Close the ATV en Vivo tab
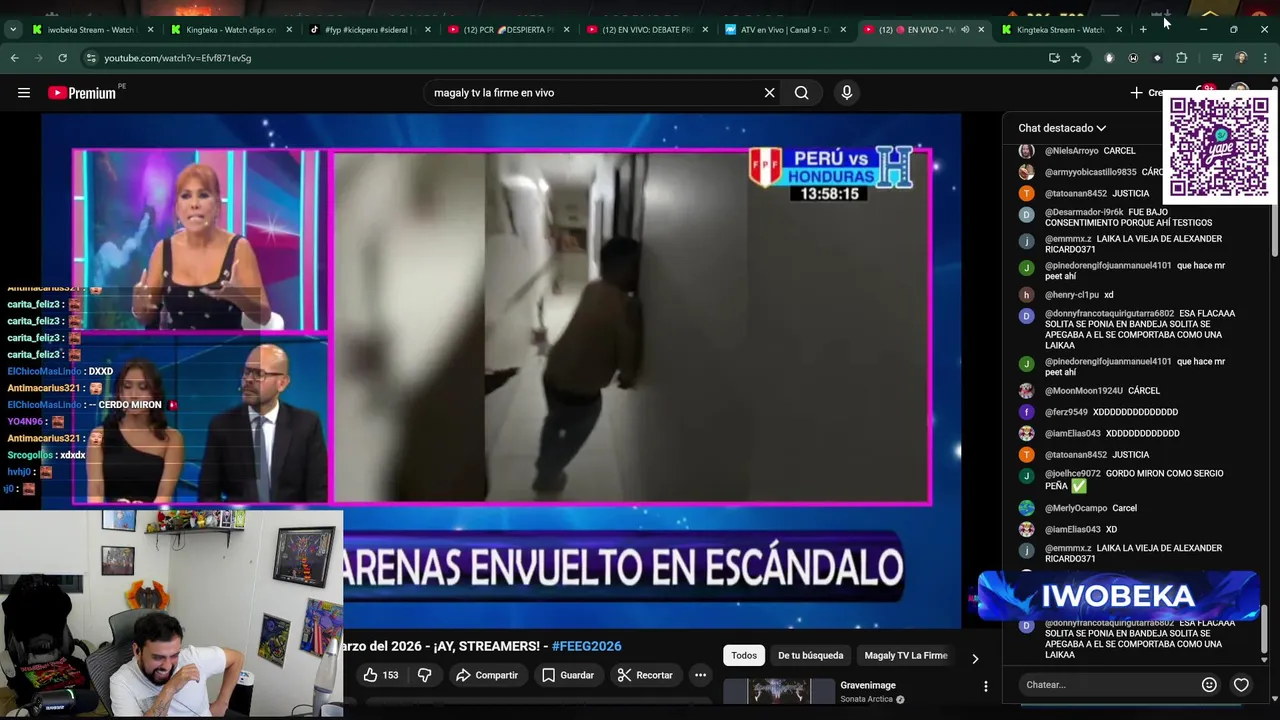Screen dimensions: 1280x720 click(x=842, y=30)
